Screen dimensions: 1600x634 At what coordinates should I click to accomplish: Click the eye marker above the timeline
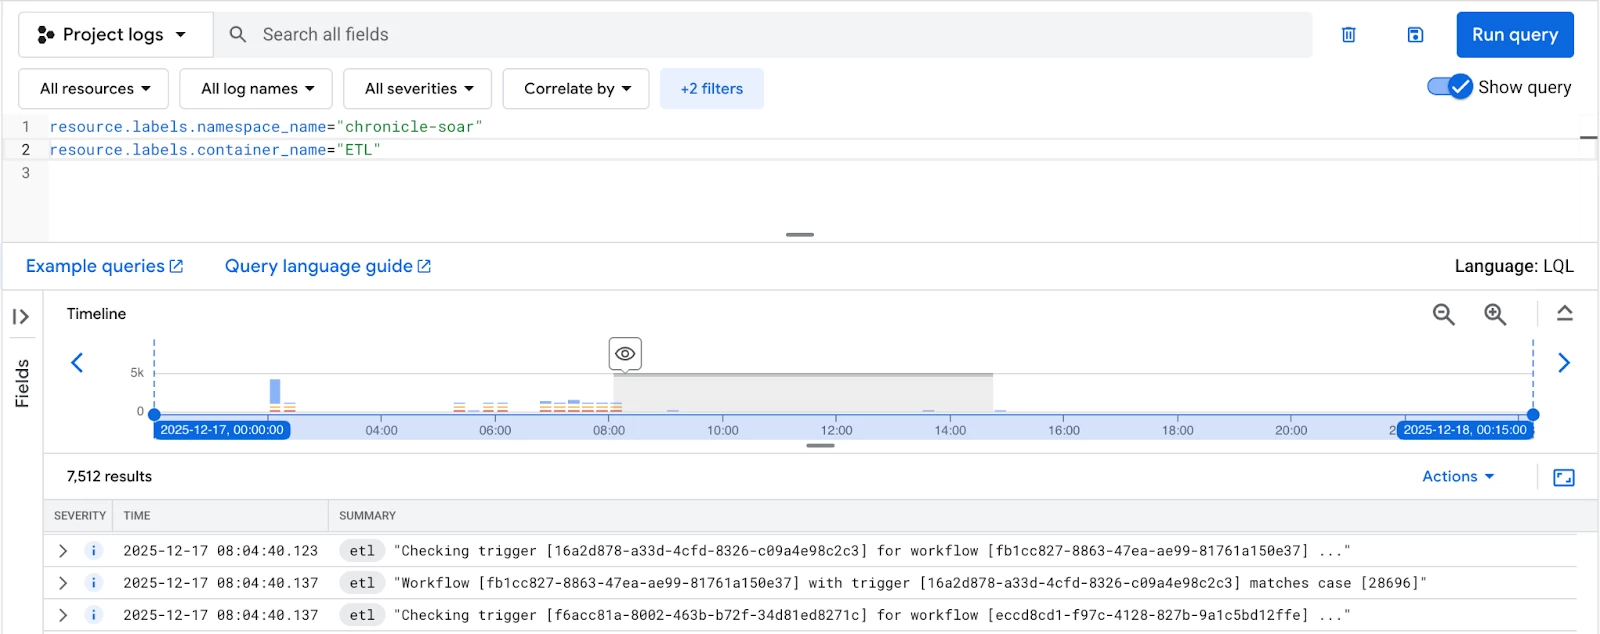(625, 353)
